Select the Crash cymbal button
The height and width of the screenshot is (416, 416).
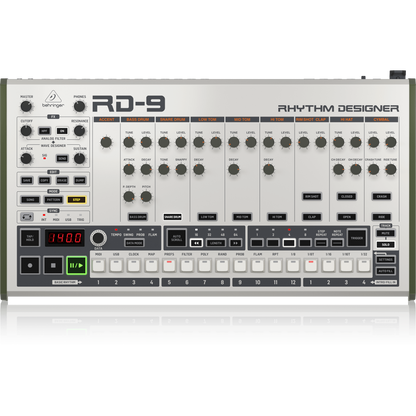pos(382,196)
